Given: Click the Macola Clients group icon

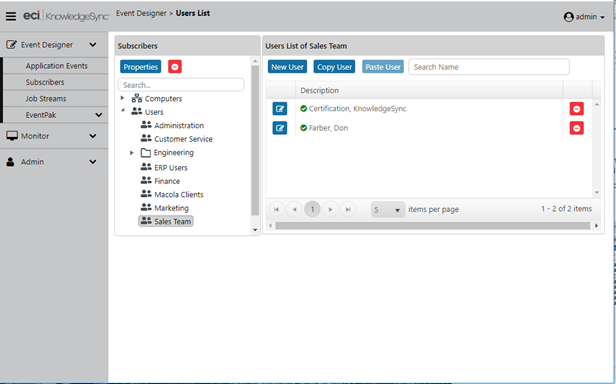Looking at the screenshot, I should coord(146,193).
